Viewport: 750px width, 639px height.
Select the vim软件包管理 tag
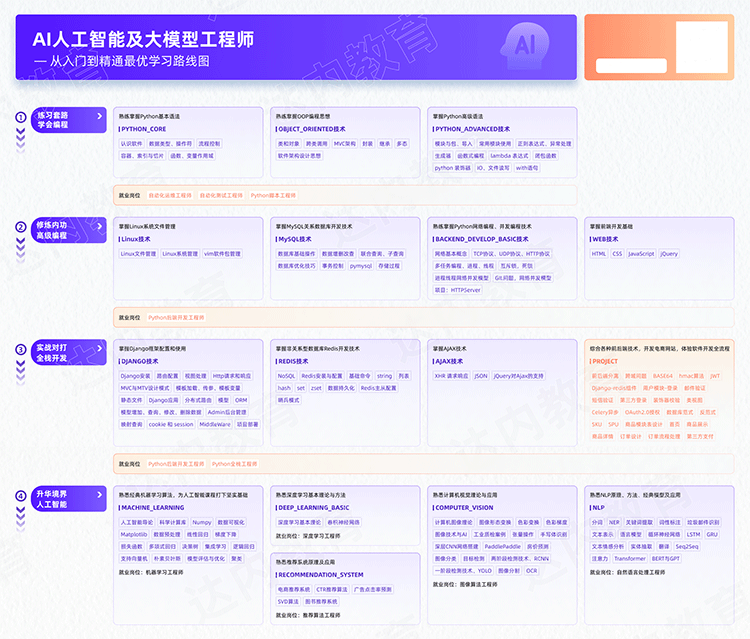[x=222, y=253]
